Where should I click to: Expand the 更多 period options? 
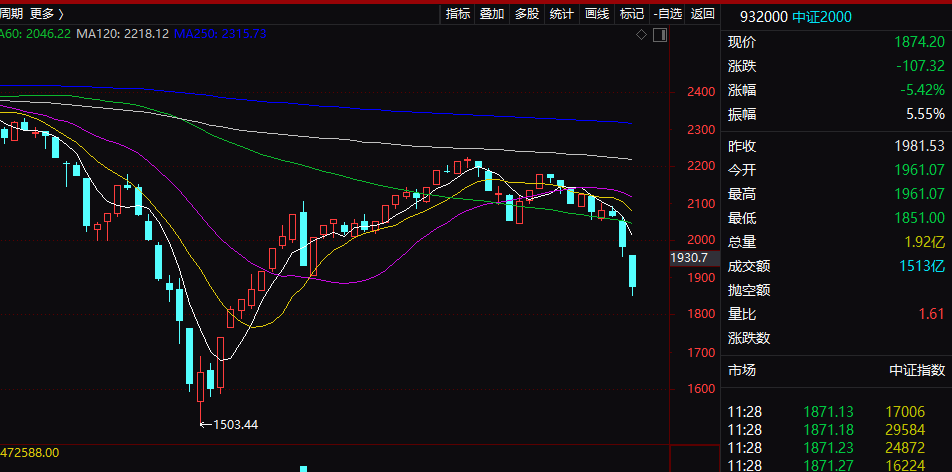[46, 13]
